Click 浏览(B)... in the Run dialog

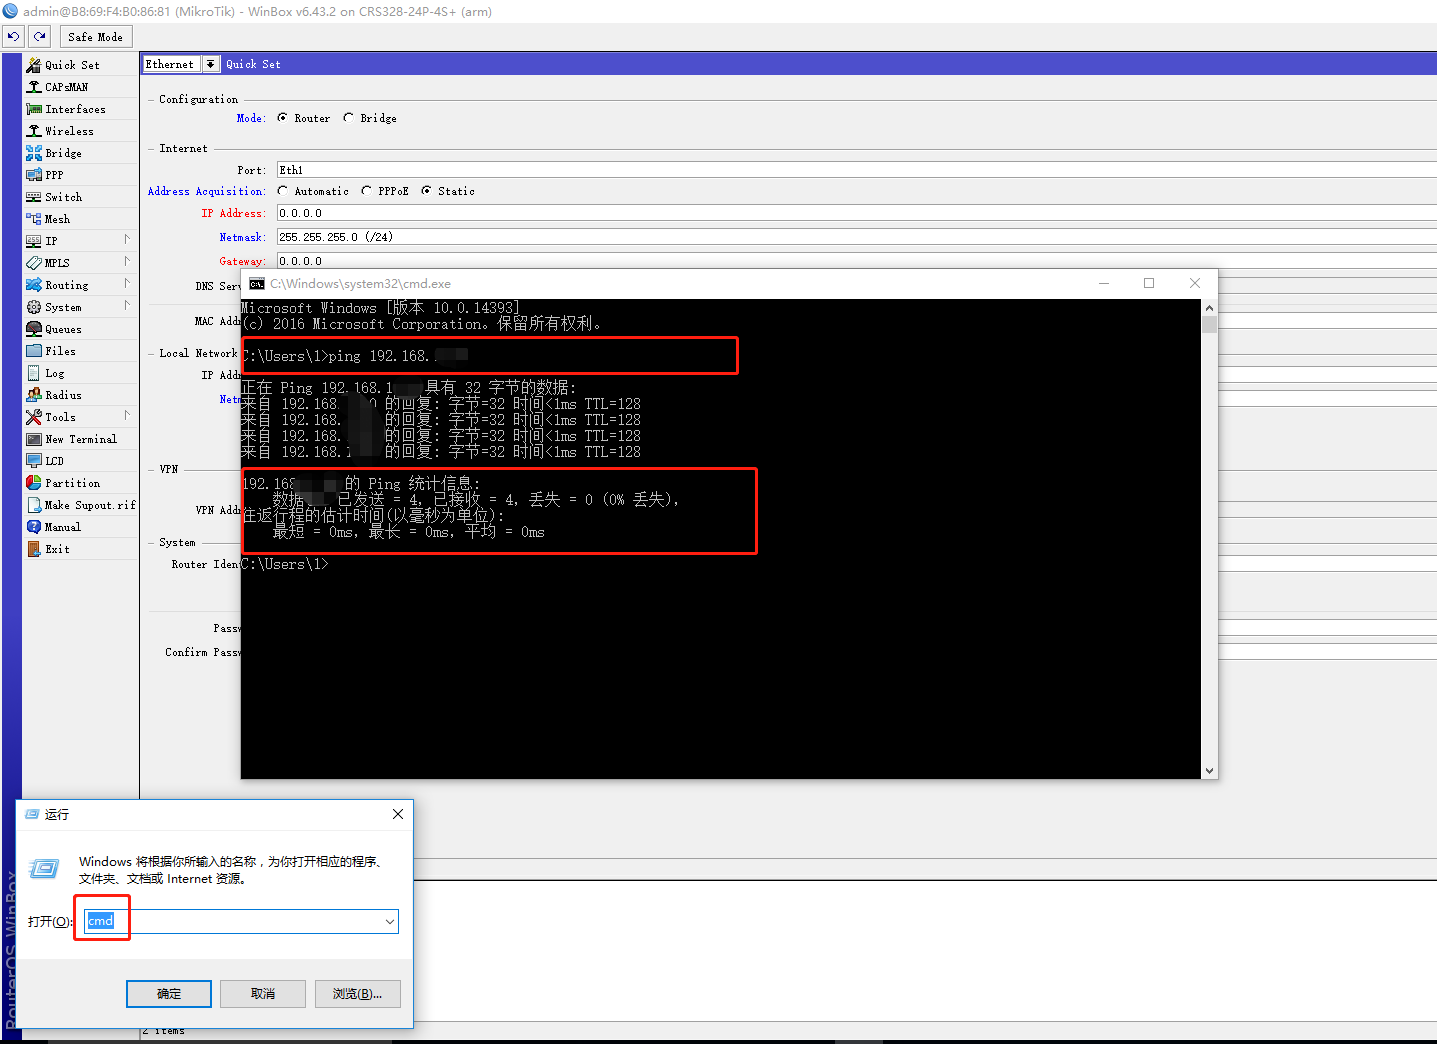click(x=358, y=994)
